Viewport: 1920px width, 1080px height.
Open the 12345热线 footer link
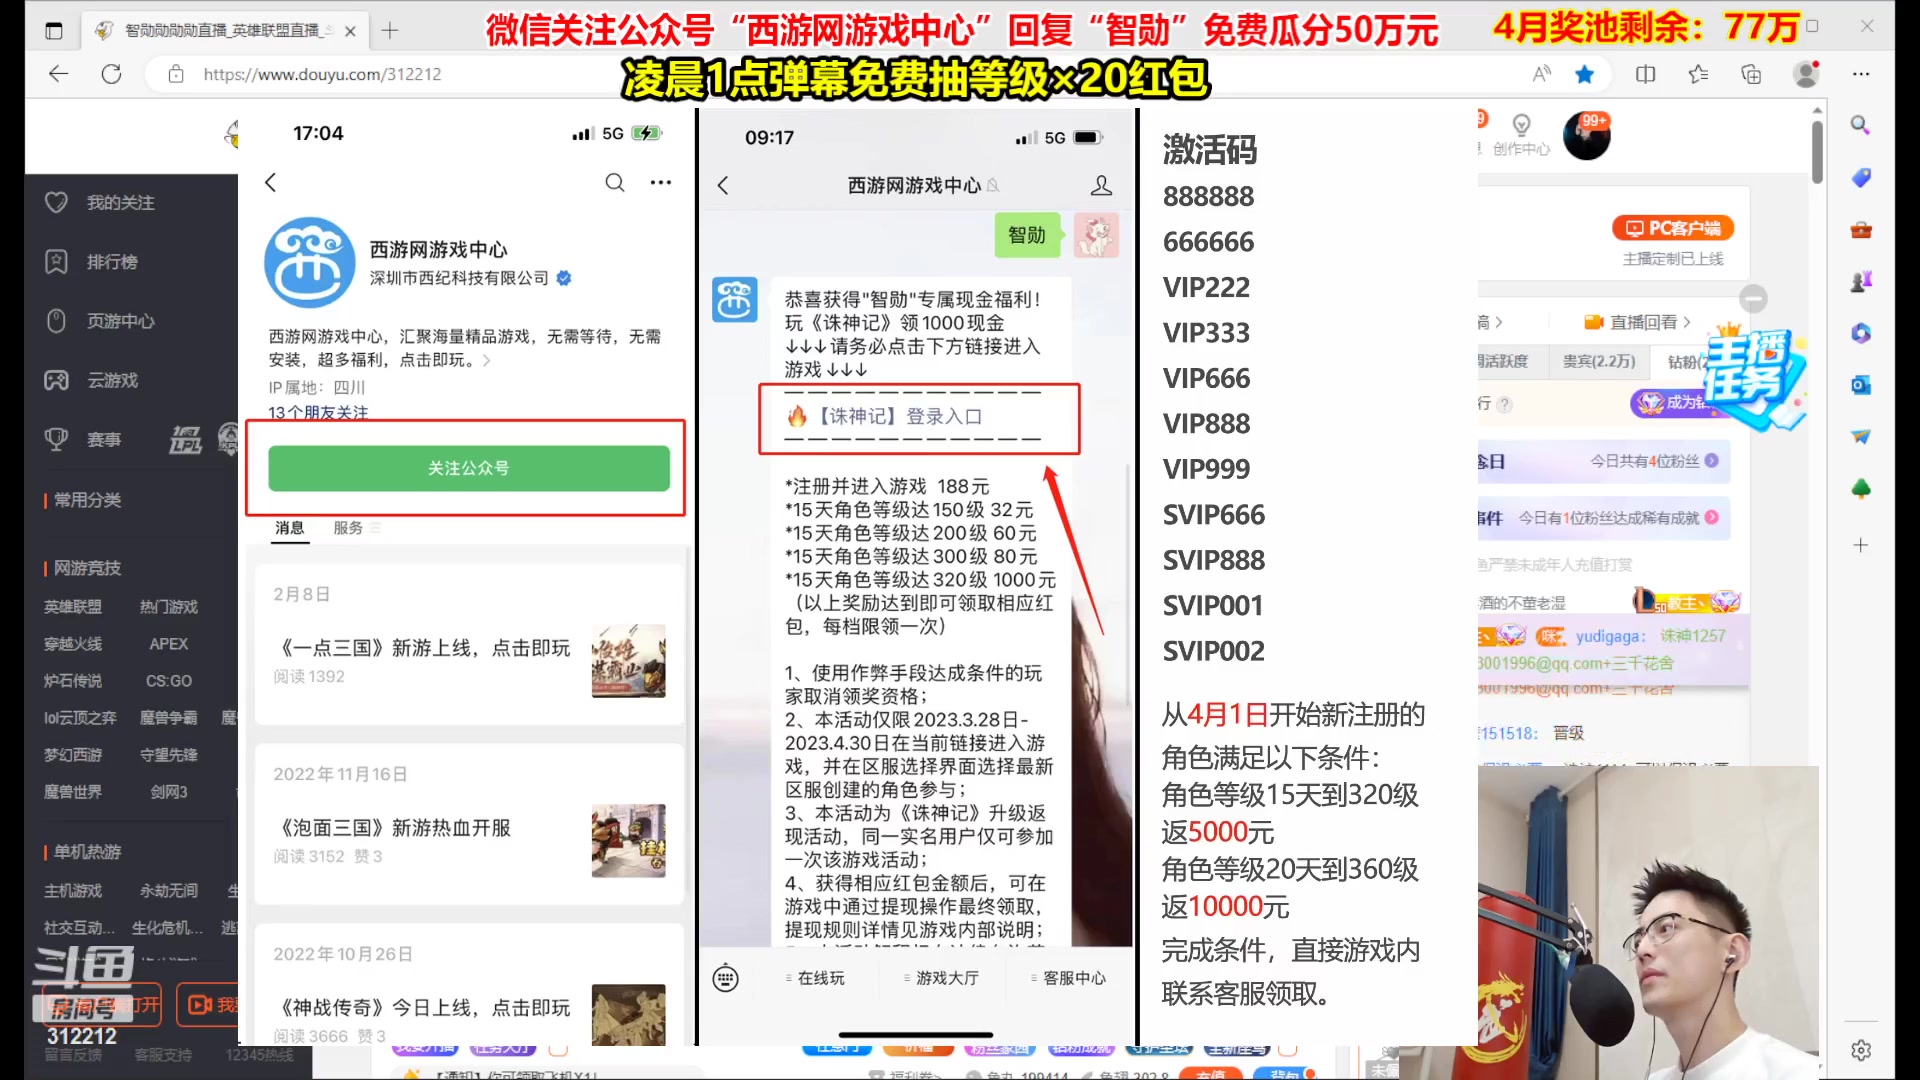[260, 1055]
